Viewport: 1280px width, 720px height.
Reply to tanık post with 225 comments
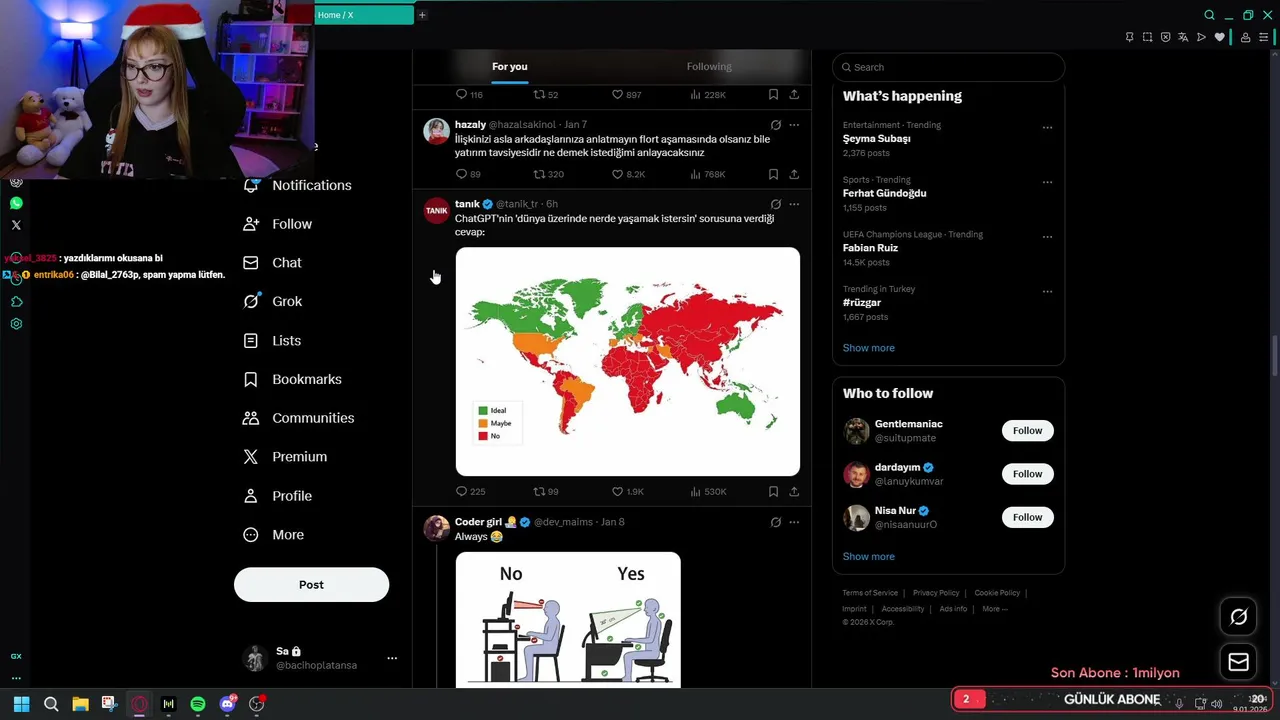coord(470,491)
